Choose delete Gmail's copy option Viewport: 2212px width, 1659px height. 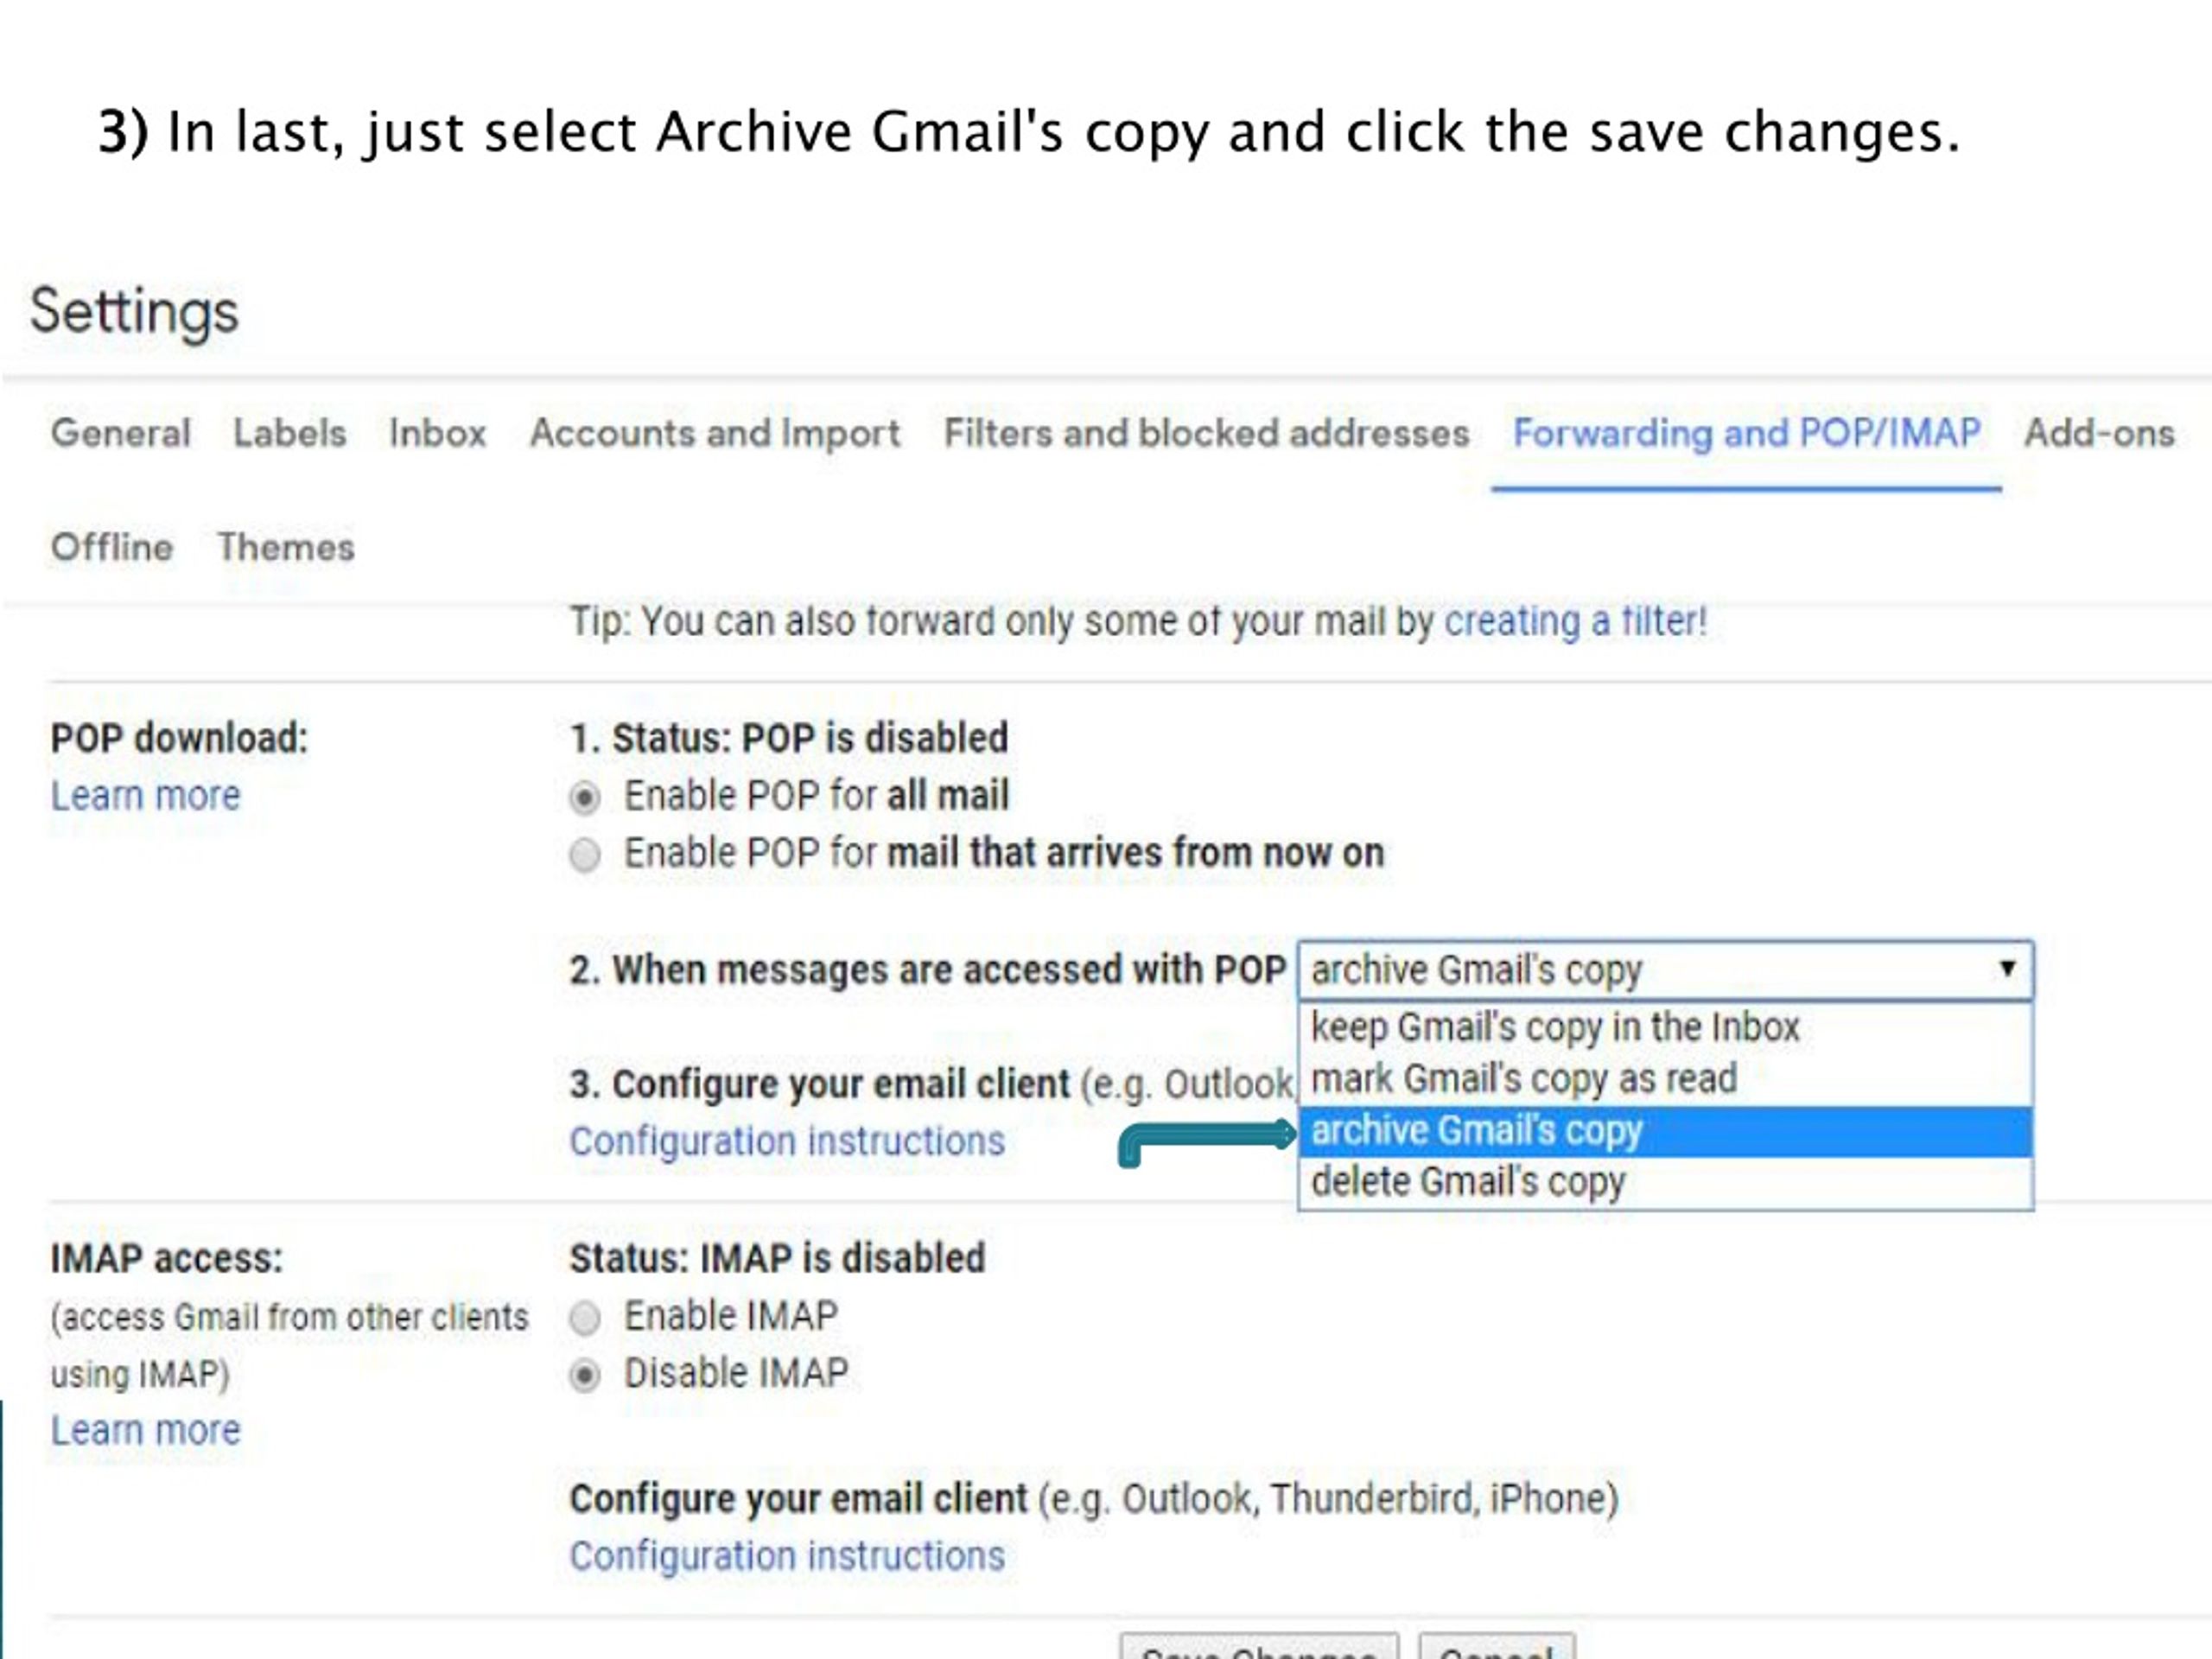point(1665,1182)
